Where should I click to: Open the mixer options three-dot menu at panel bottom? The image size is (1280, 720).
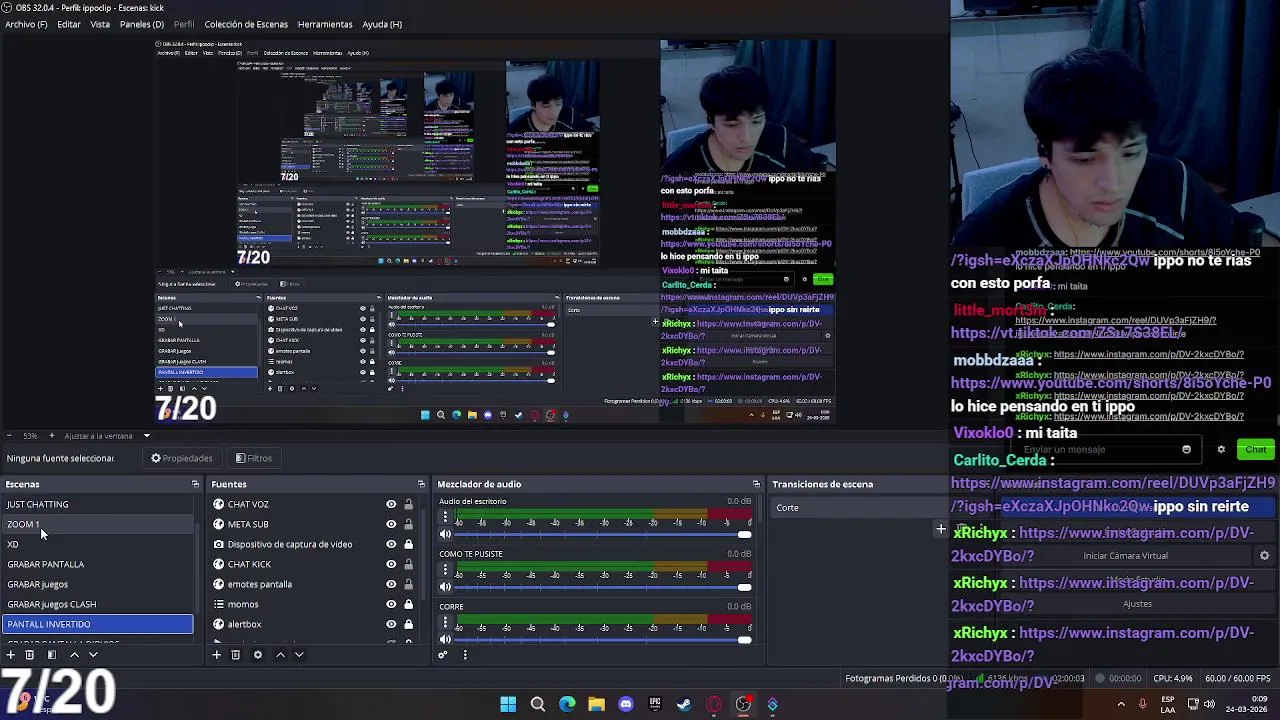pos(465,655)
